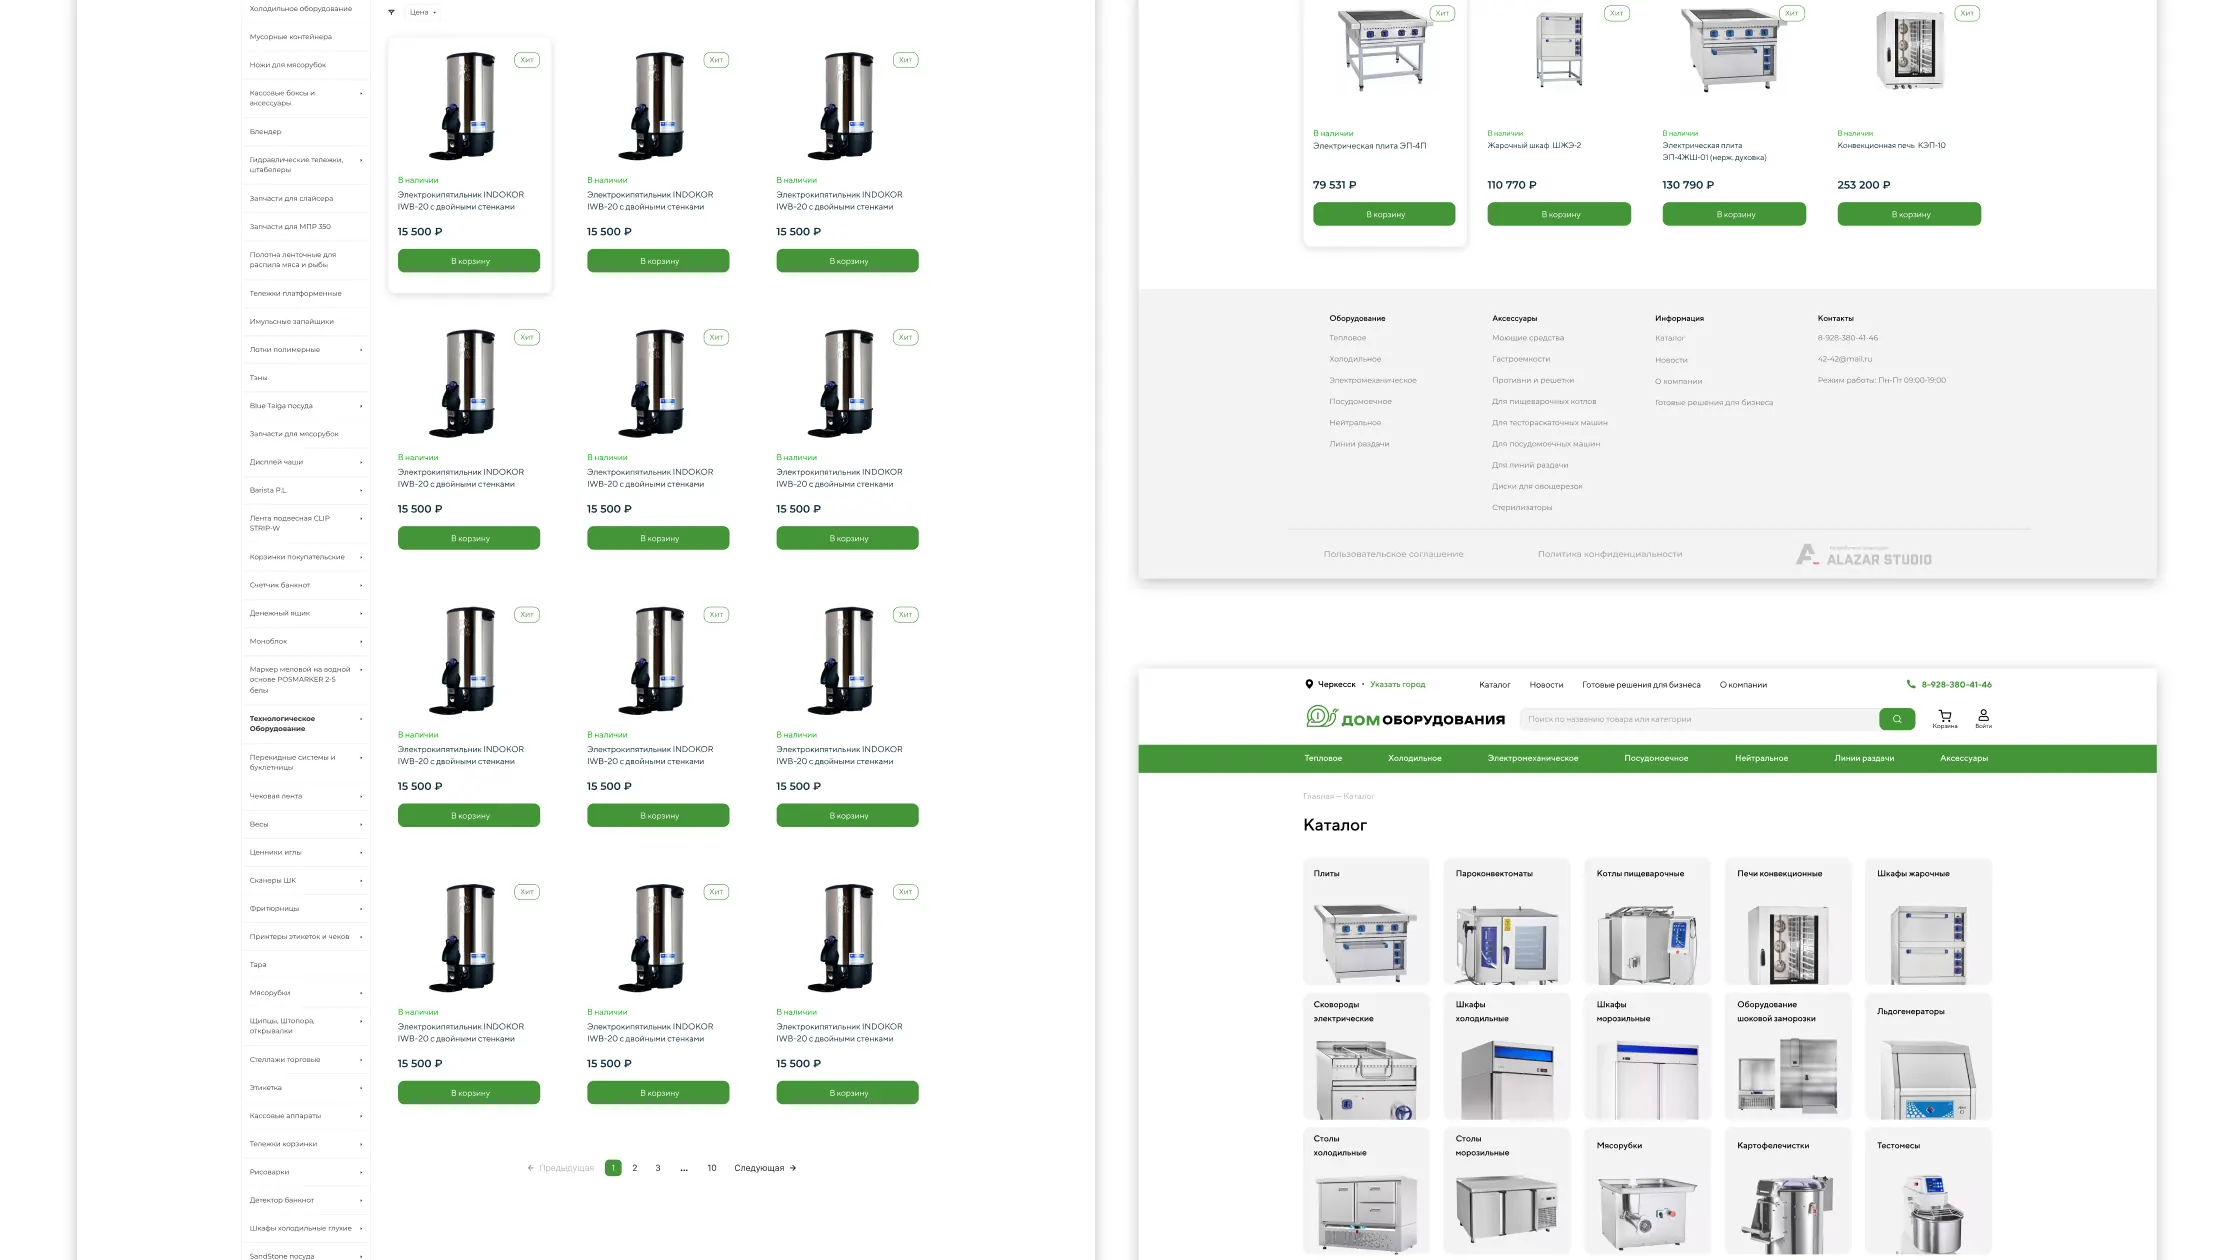
Task: Open О компании in the header top menu
Action: click(x=1743, y=685)
